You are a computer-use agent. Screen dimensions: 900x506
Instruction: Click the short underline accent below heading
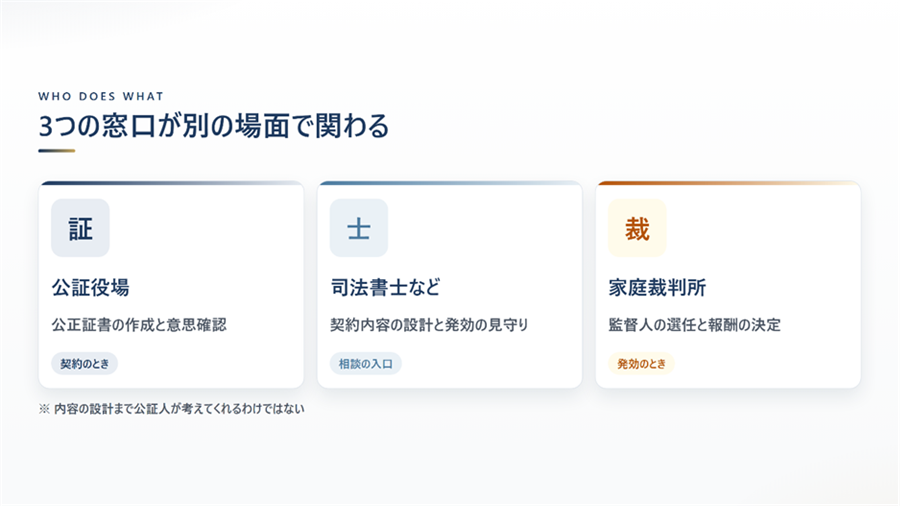pos(57,151)
